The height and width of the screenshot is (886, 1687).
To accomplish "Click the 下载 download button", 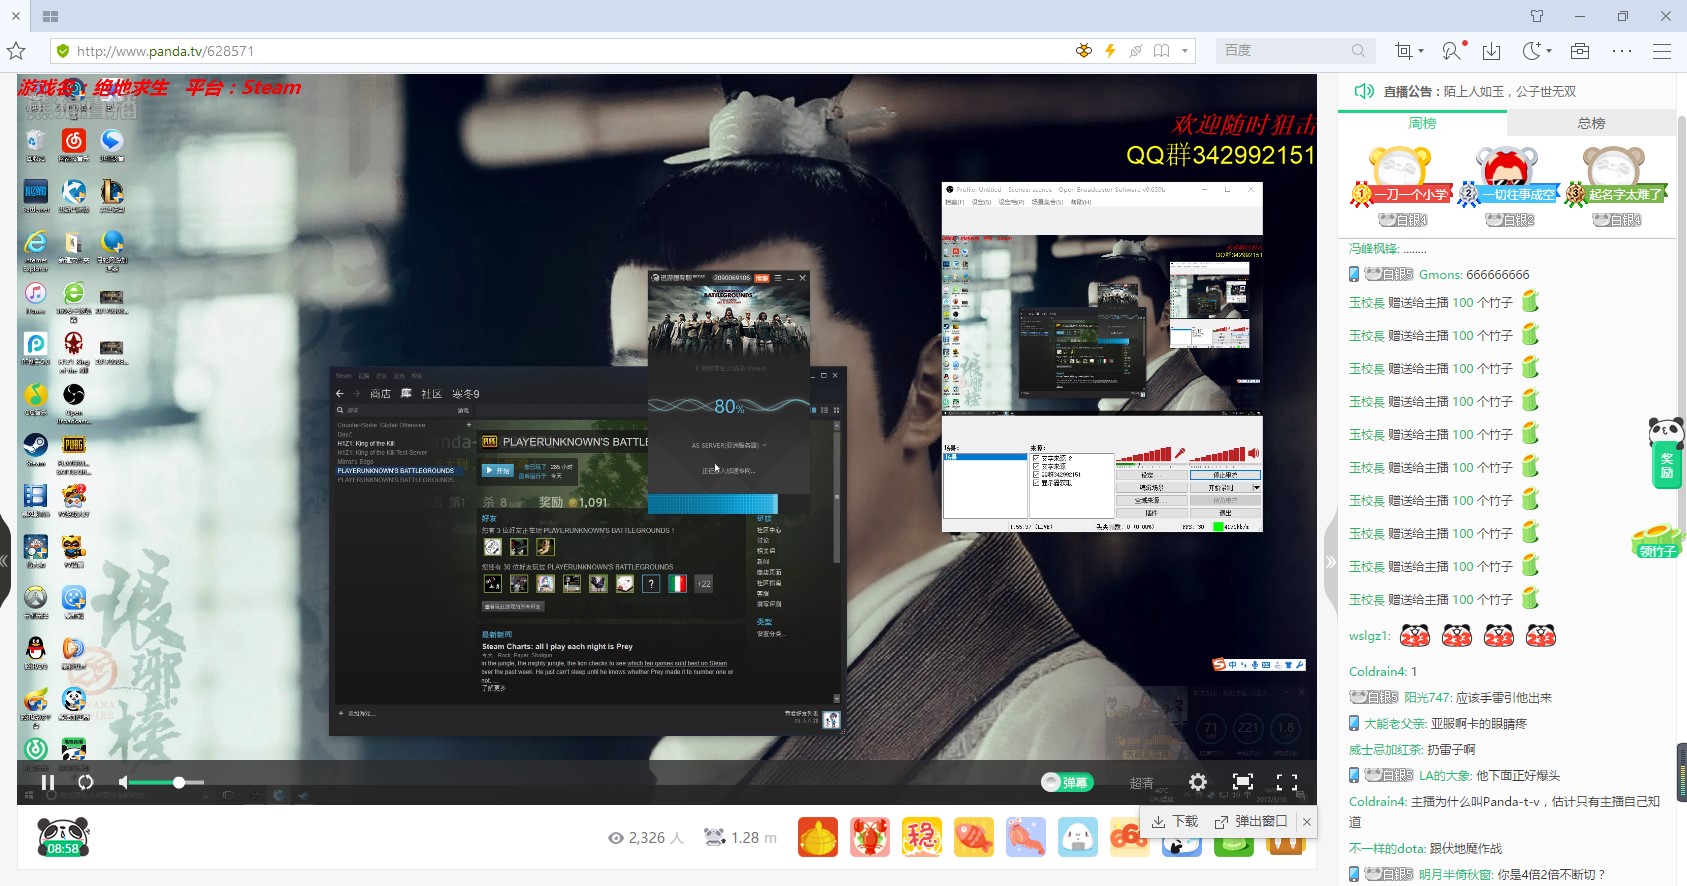I will [1175, 821].
